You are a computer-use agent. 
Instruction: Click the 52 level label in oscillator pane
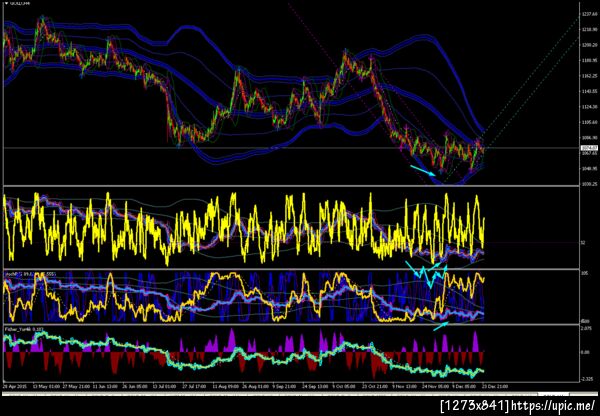click(584, 243)
